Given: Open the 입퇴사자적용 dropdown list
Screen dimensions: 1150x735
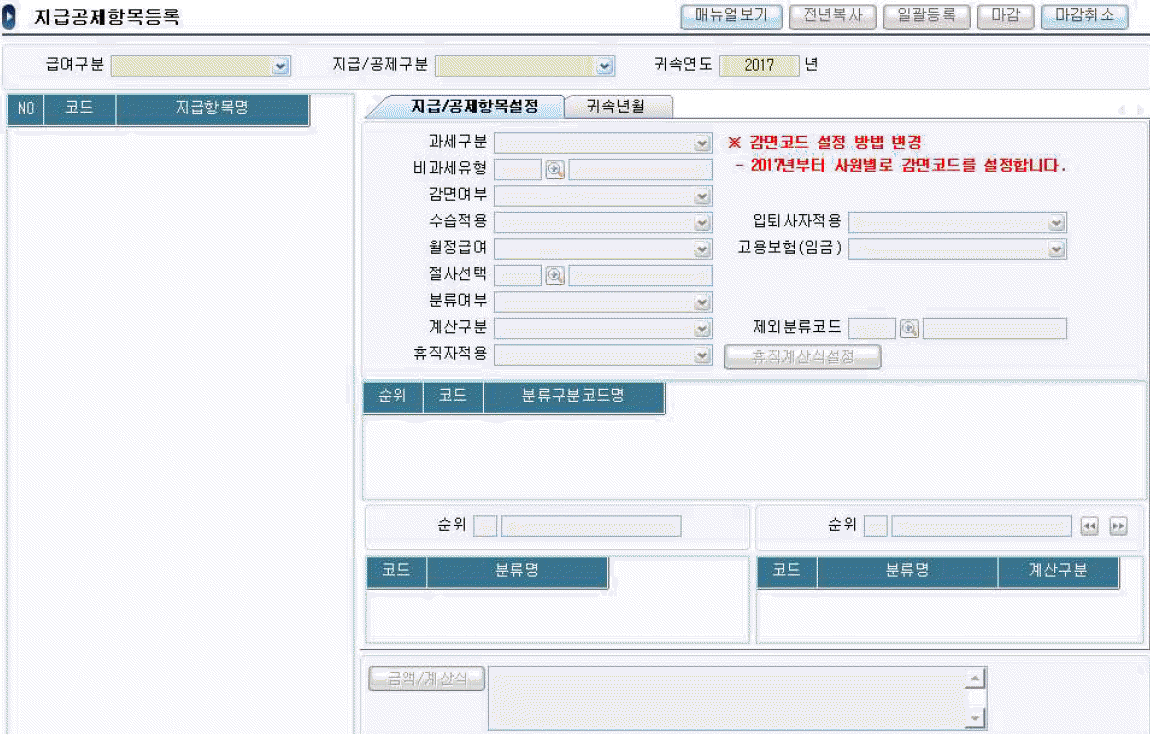Looking at the screenshot, I should [x=1056, y=223].
